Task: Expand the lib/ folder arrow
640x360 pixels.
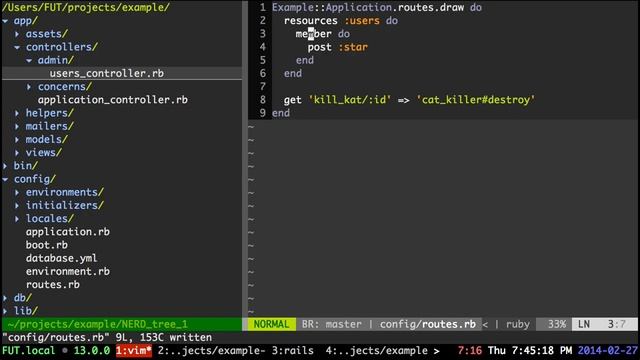Action: pyautogui.click(x=5, y=311)
